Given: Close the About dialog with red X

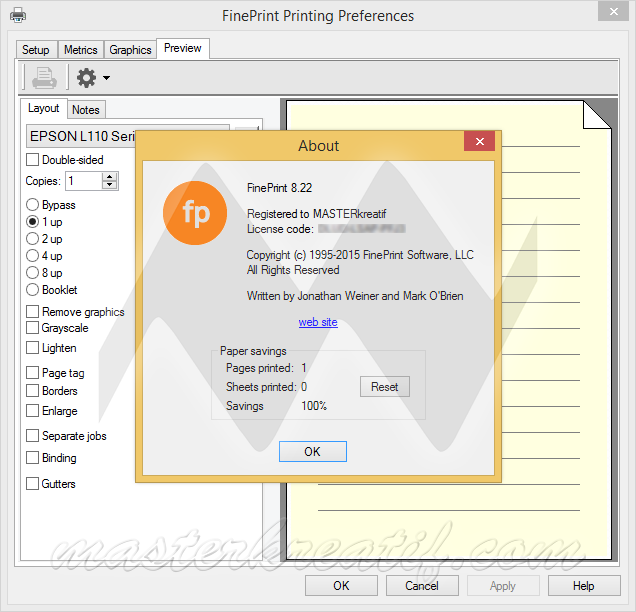Looking at the screenshot, I should pyautogui.click(x=479, y=141).
